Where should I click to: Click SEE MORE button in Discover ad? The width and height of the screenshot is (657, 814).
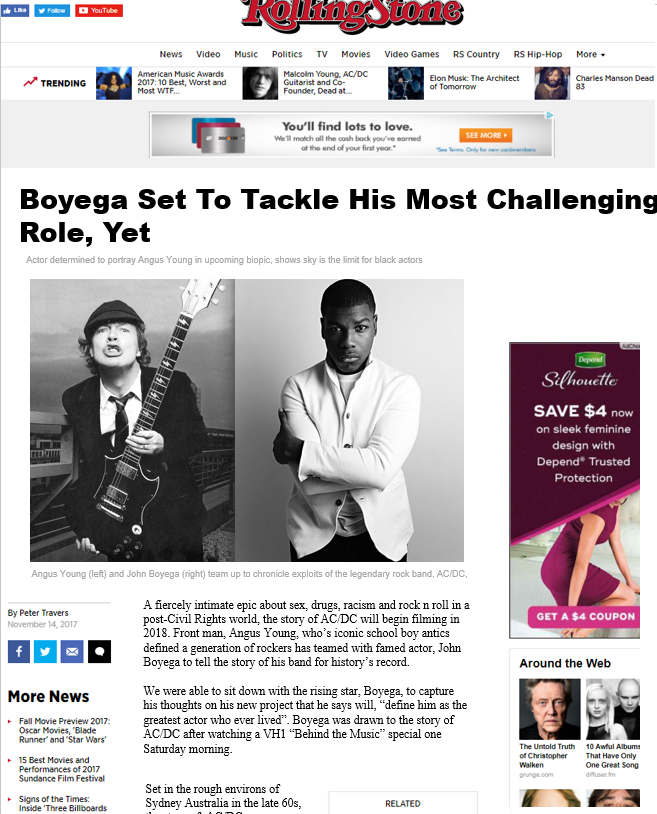pyautogui.click(x=486, y=135)
